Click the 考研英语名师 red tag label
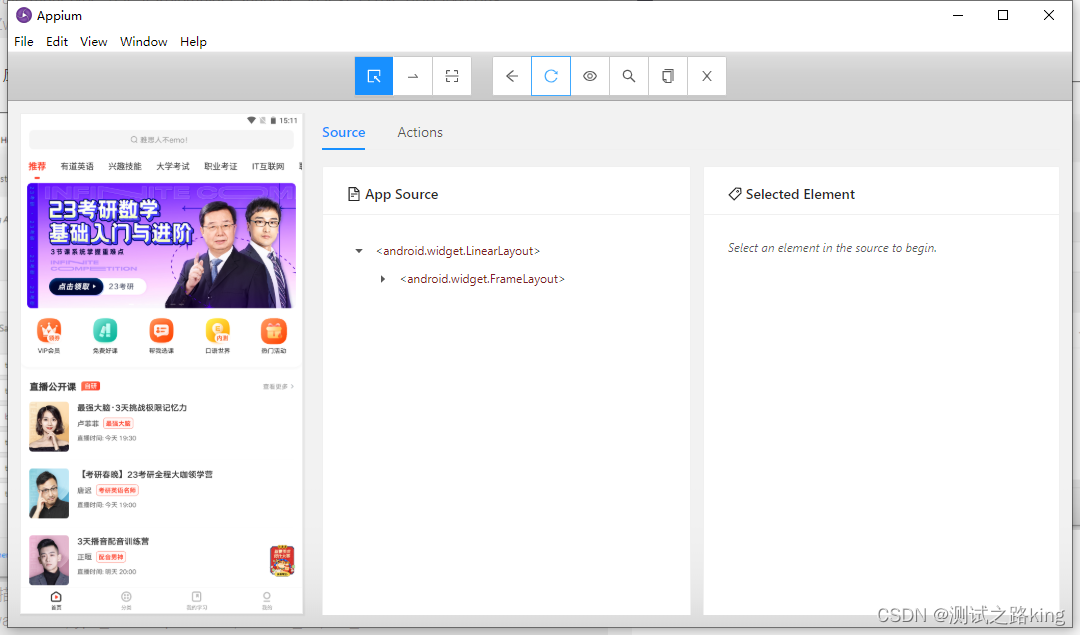Image resolution: width=1080 pixels, height=635 pixels. pos(117,490)
